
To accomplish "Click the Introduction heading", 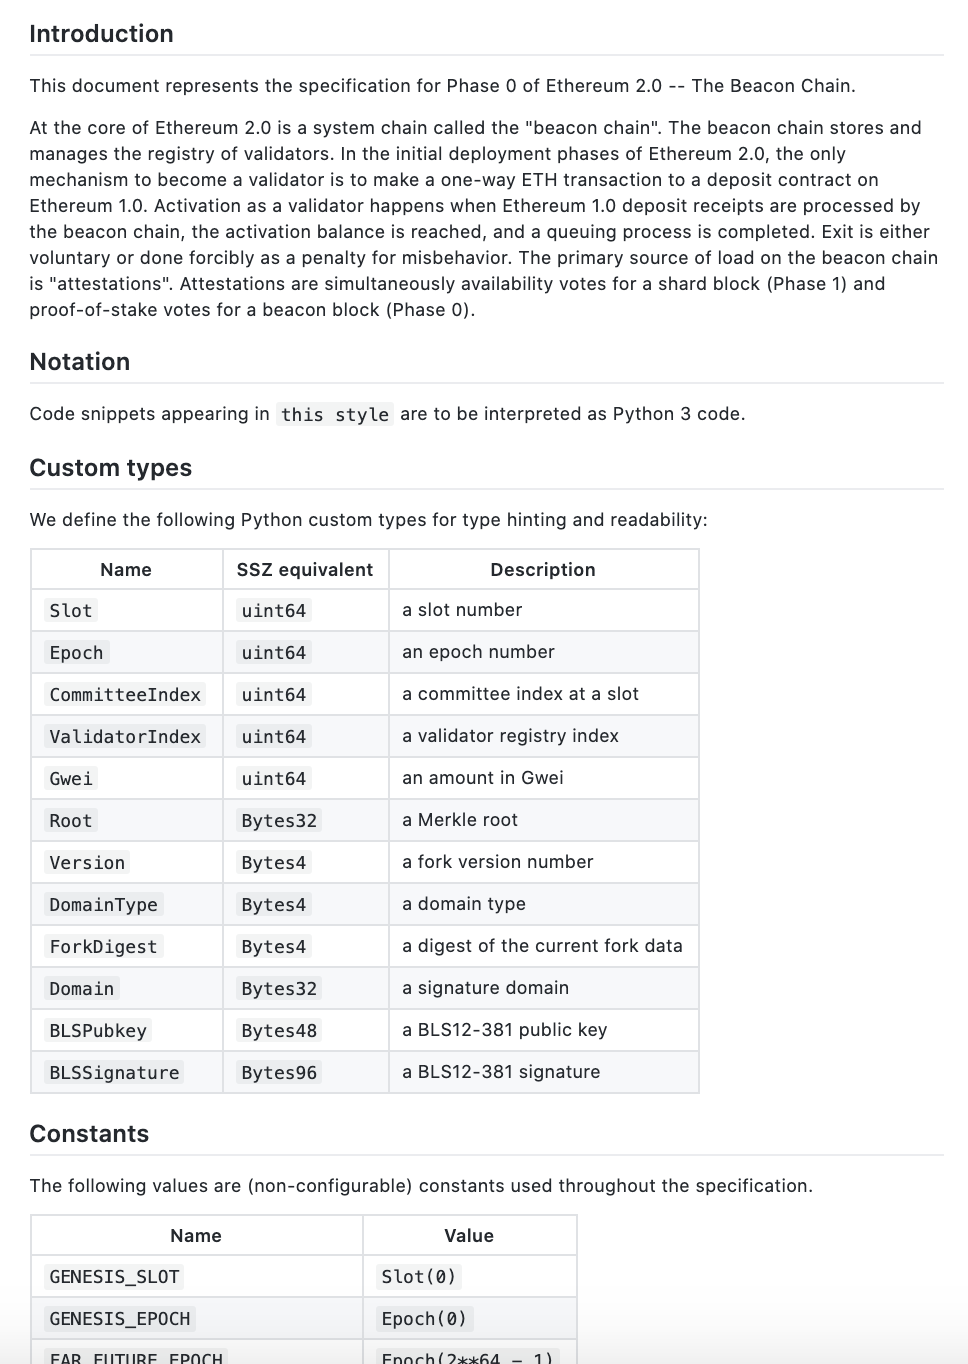I will coord(101,34).
